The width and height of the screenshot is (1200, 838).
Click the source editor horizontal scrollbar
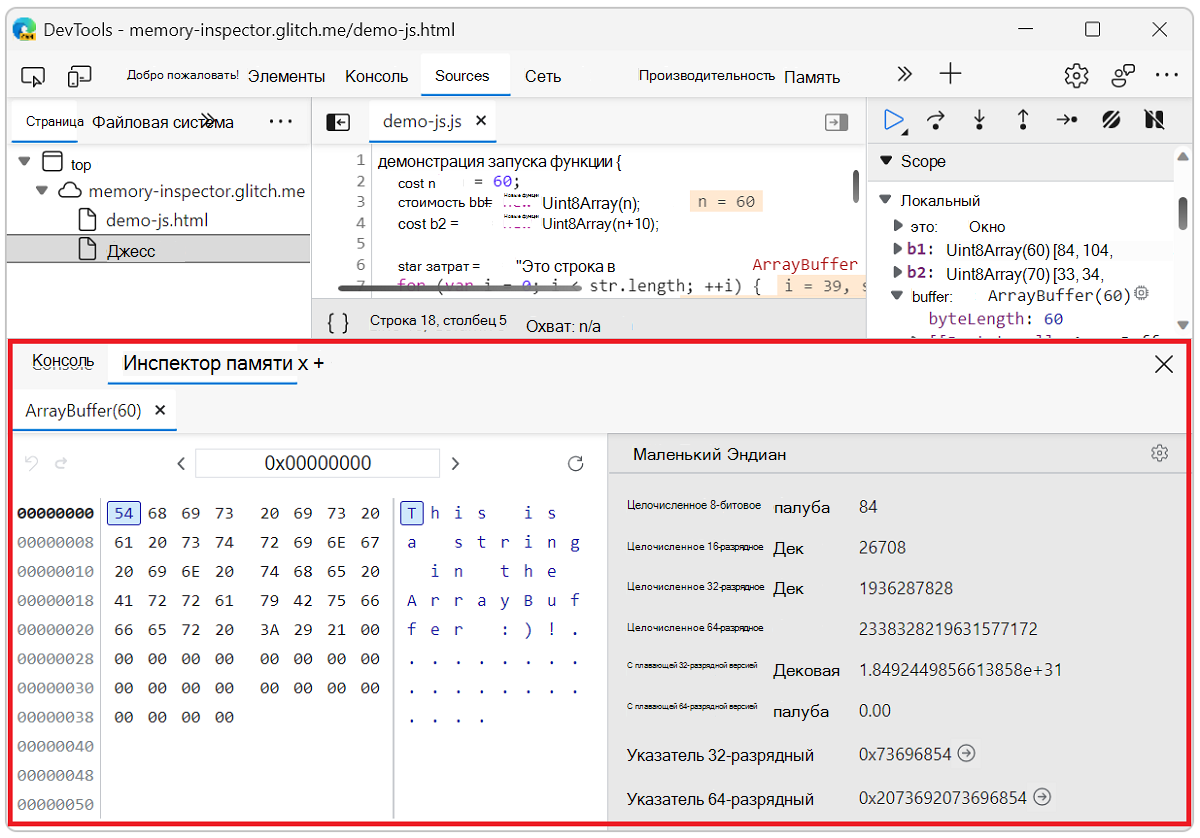tap(459, 288)
